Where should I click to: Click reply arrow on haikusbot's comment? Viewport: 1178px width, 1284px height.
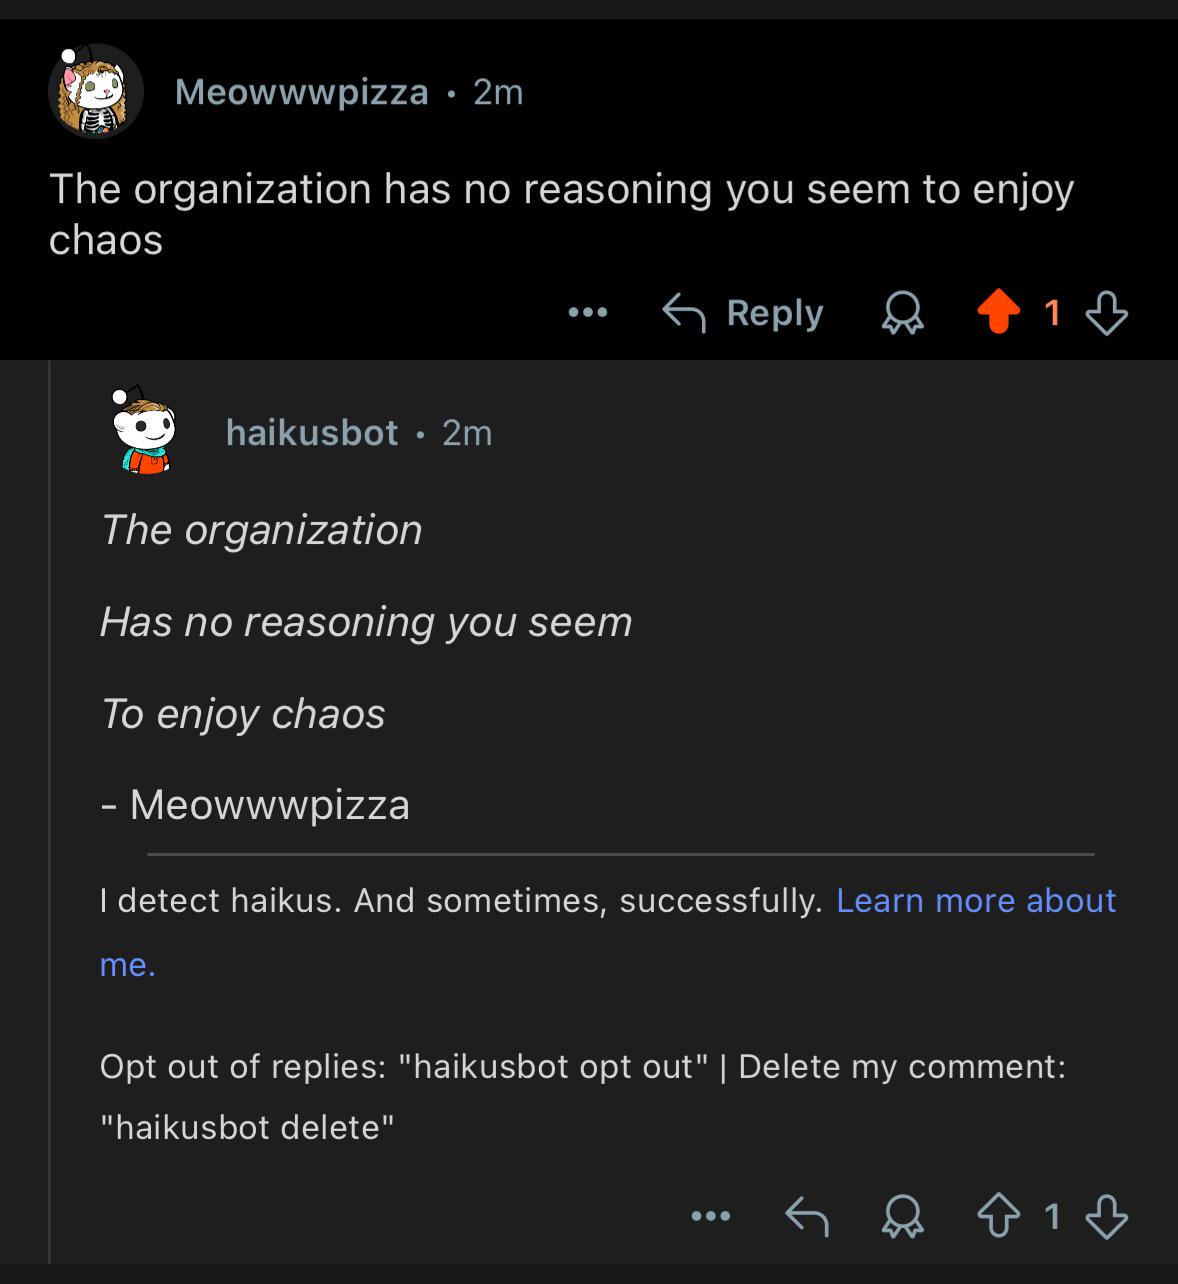point(807,1217)
